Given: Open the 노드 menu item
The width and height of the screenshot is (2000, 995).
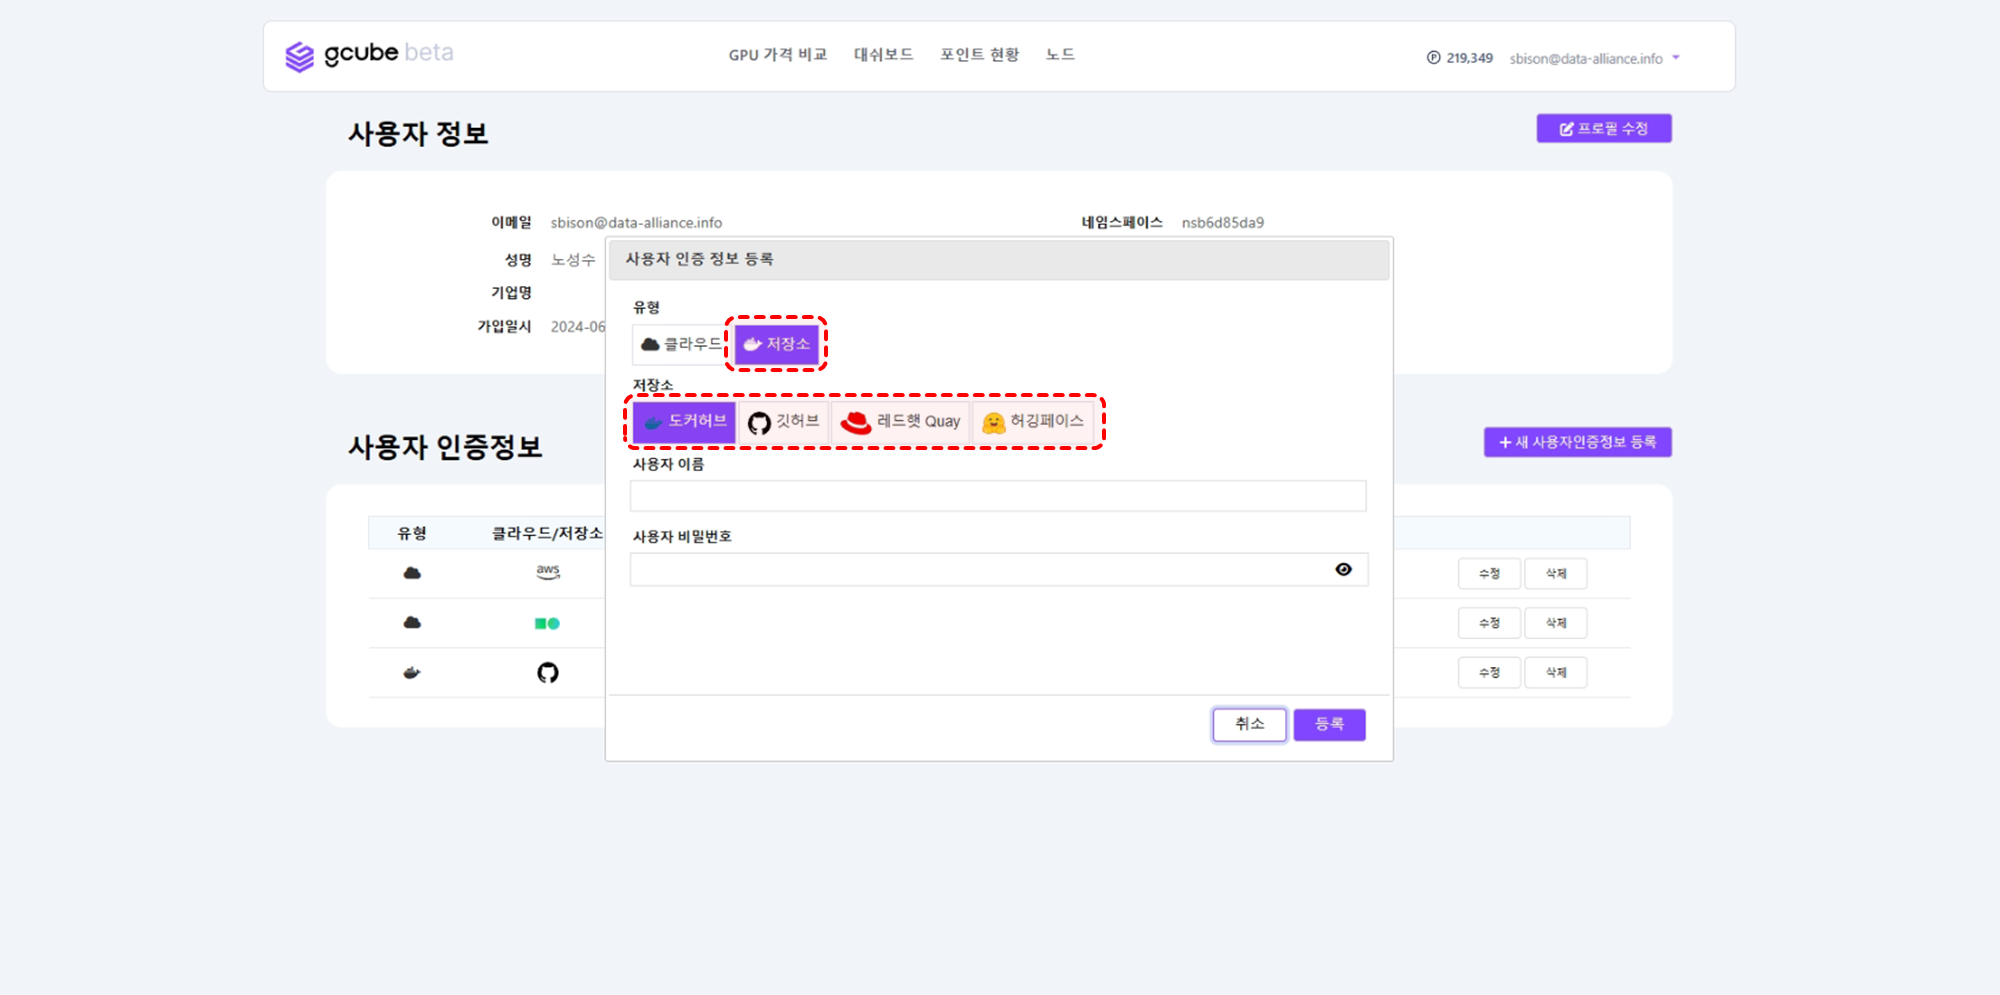Looking at the screenshot, I should coord(1060,55).
